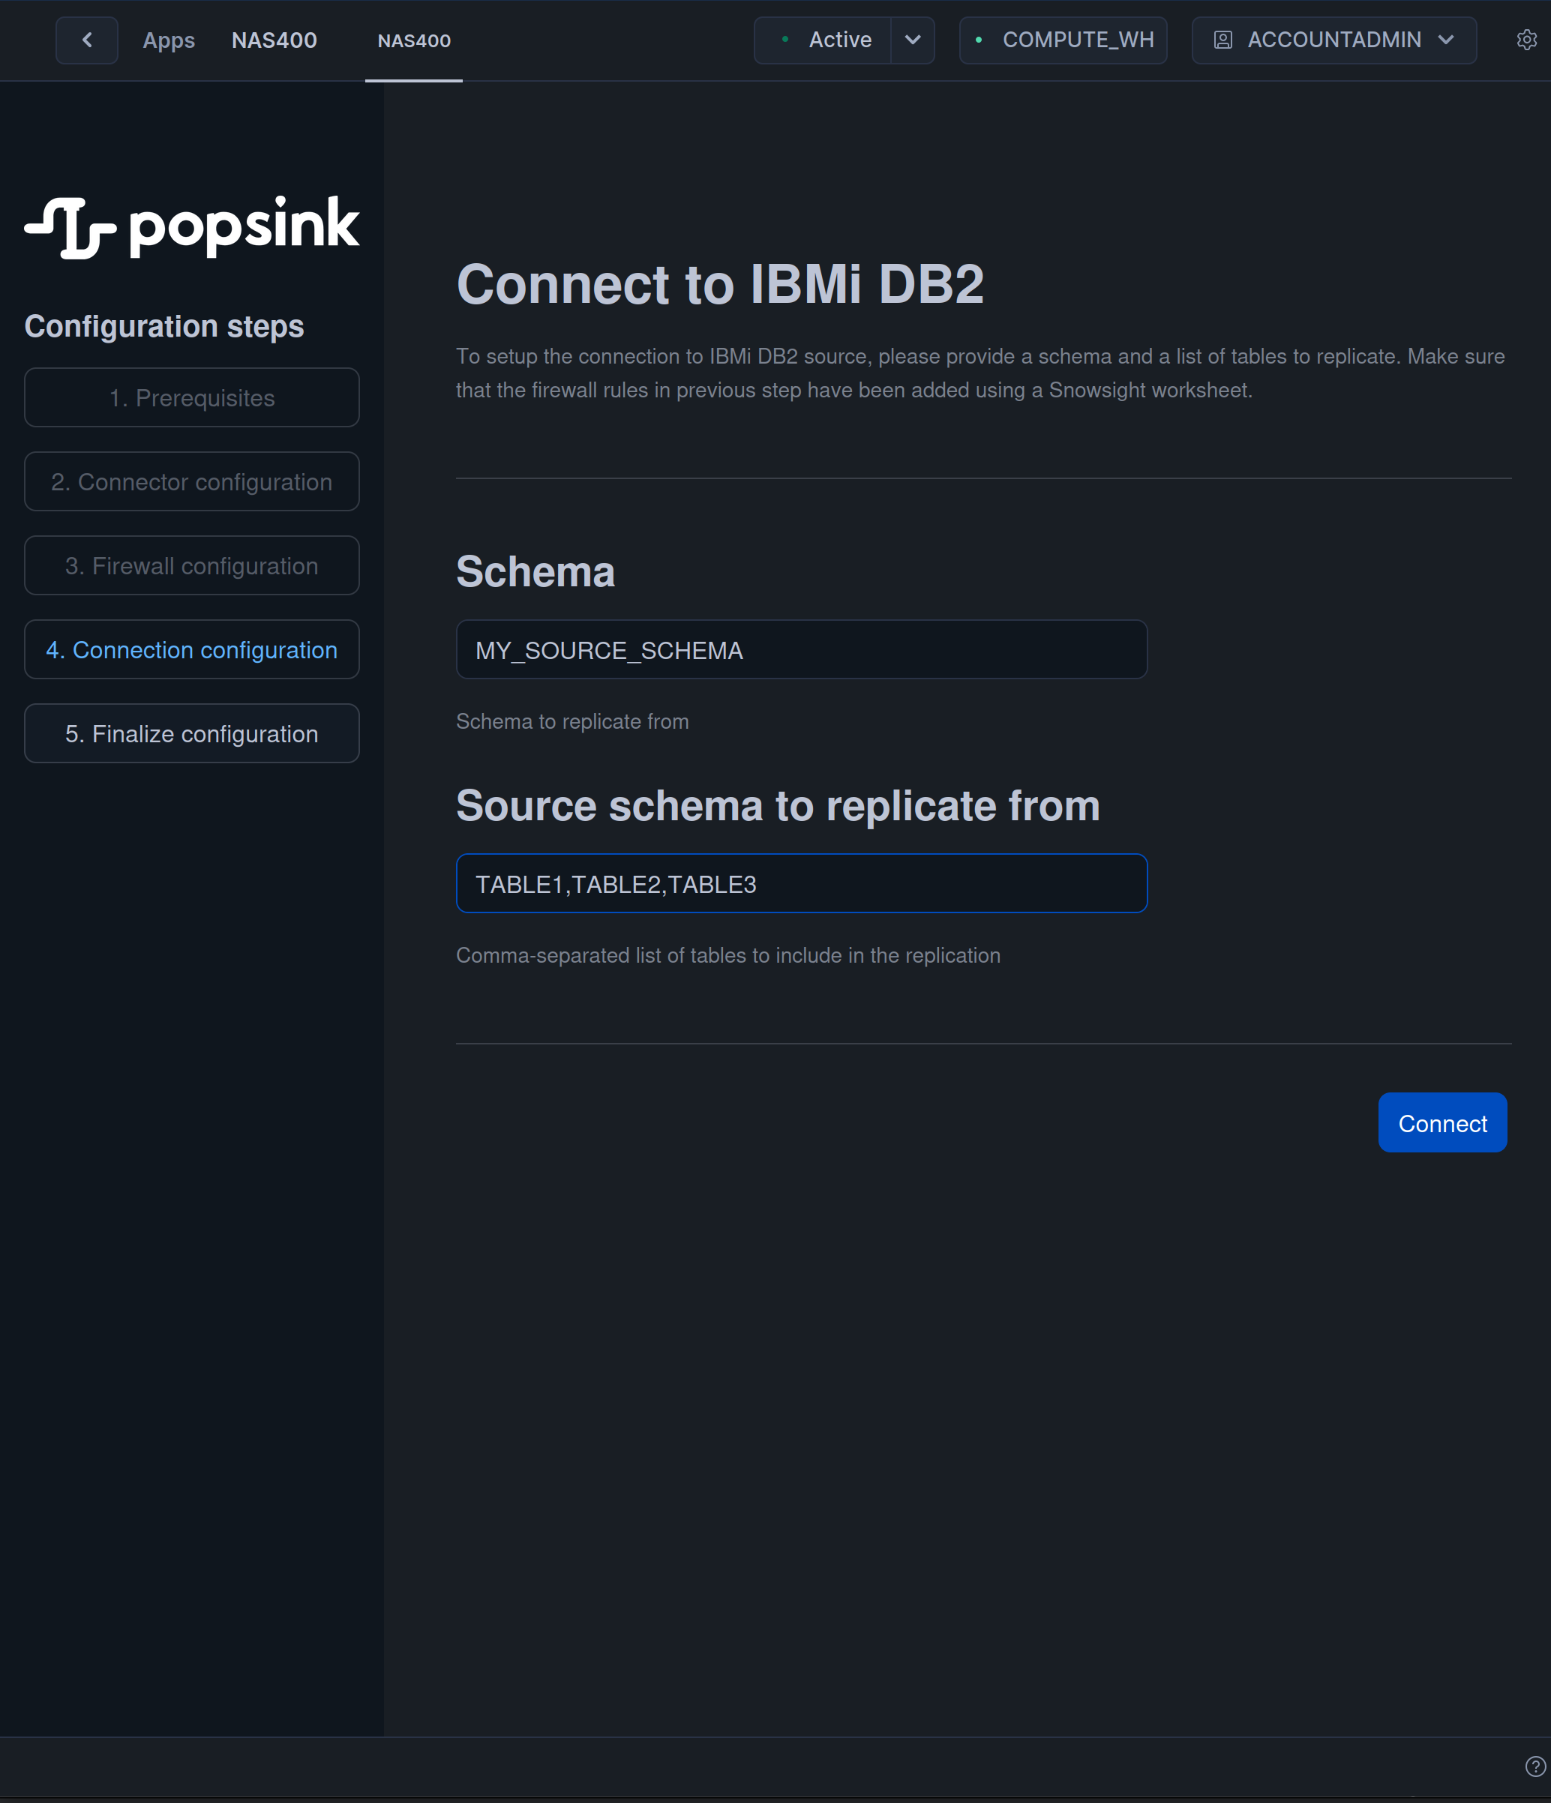Viewport: 1551px width, 1803px height.
Task: Click the 'Connect to IBMi DB2' heading
Action: [720, 284]
